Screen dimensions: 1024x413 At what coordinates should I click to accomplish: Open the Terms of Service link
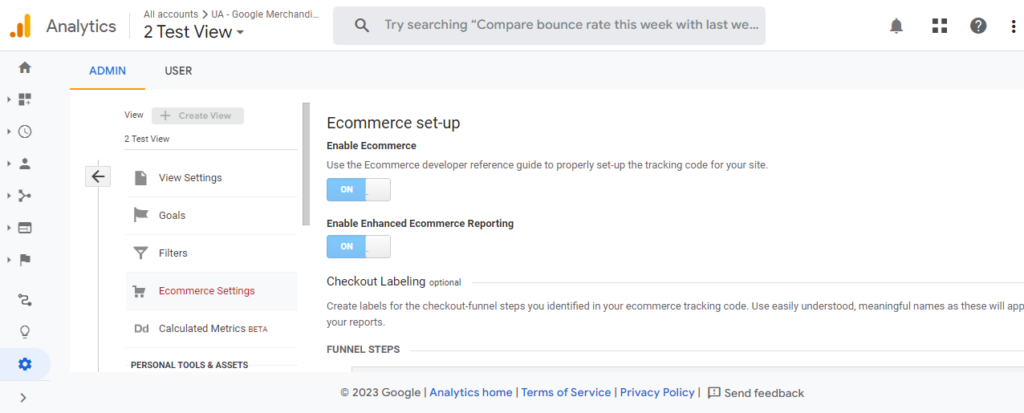tap(566, 393)
